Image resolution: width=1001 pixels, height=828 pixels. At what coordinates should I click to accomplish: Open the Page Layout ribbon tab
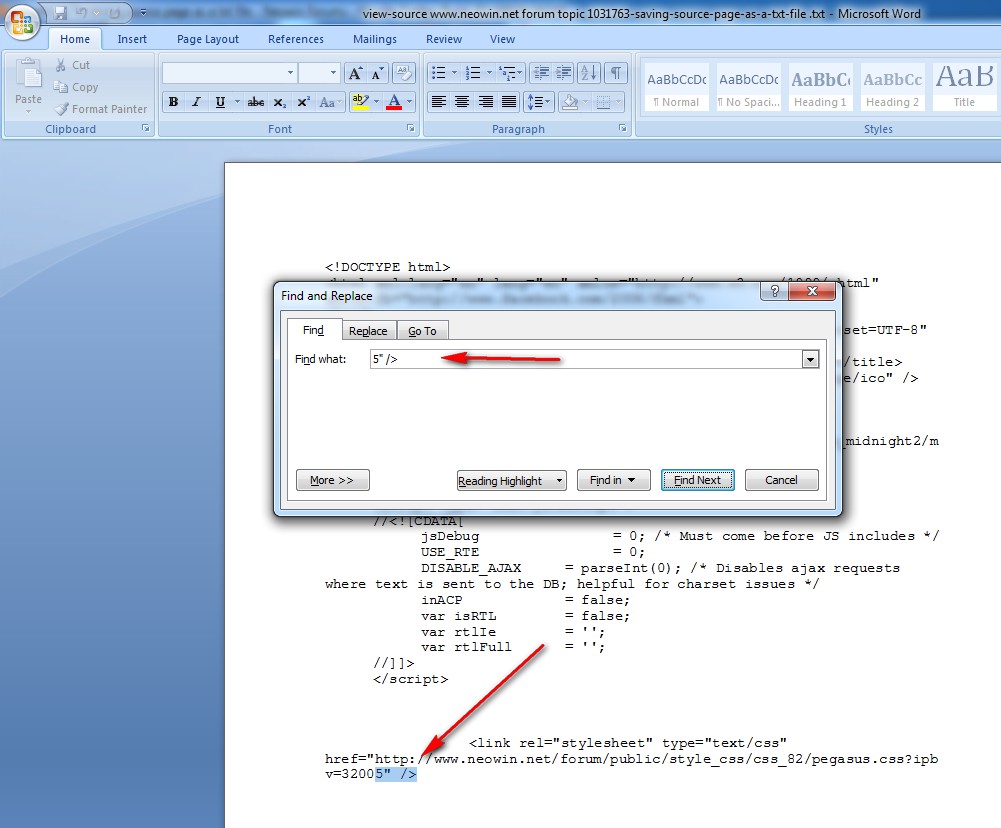coord(208,39)
